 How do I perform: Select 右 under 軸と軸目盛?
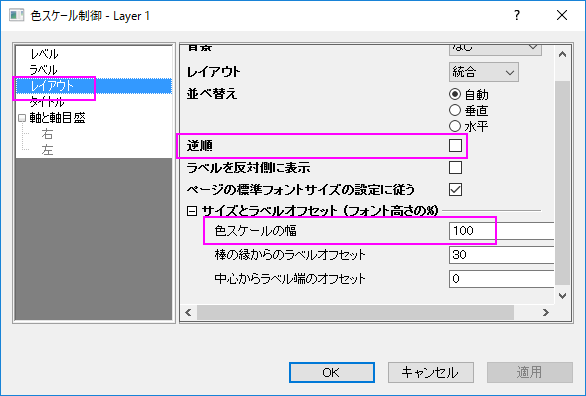(47, 134)
